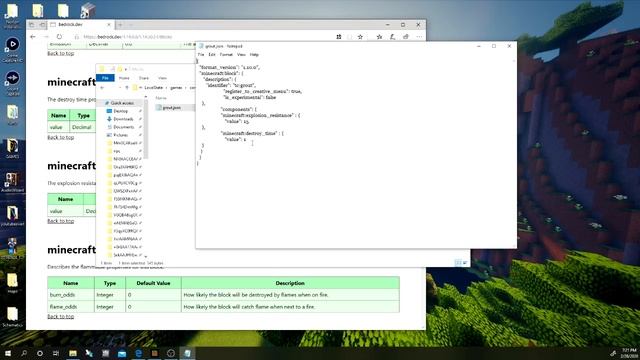The image size is (640, 360).
Task: Switch to Notepad from taskbar
Action: click(187, 353)
